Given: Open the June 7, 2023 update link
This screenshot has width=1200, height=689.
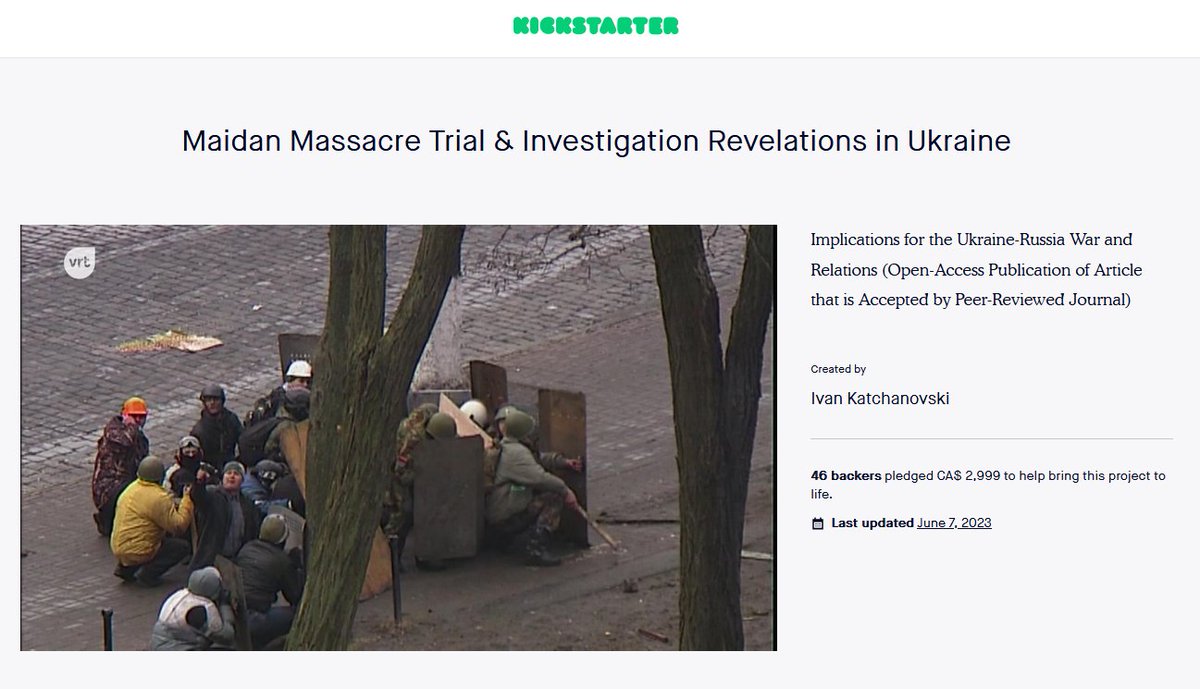Looking at the screenshot, I should [x=954, y=523].
